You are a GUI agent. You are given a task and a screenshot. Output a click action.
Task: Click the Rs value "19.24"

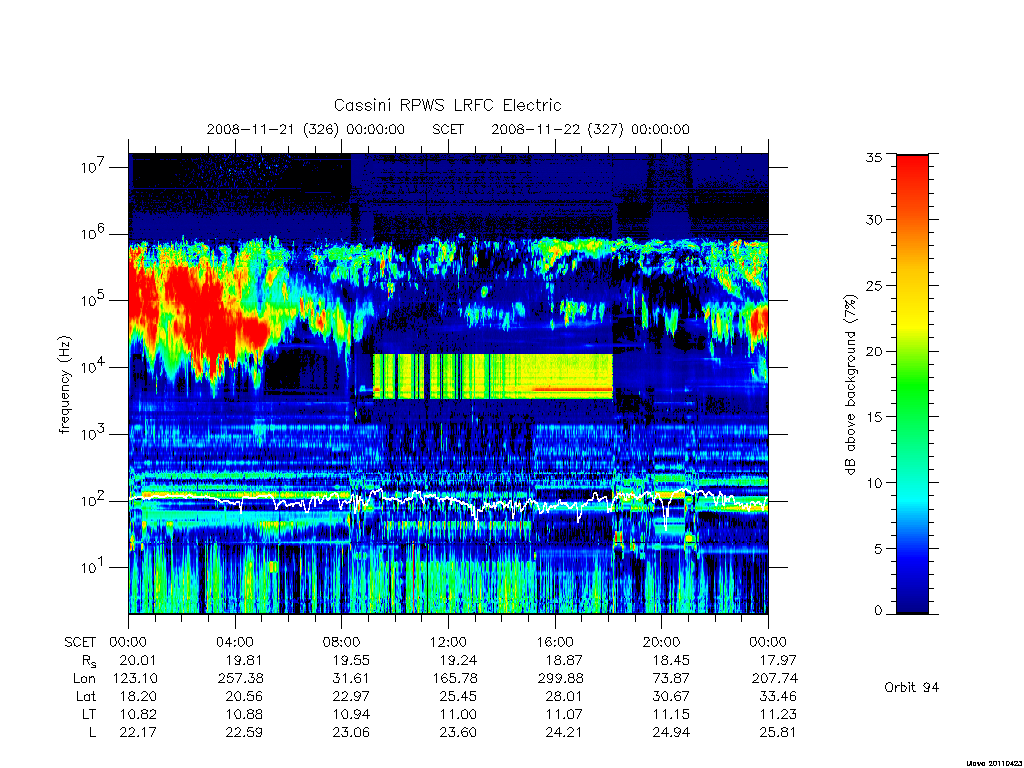click(x=458, y=660)
